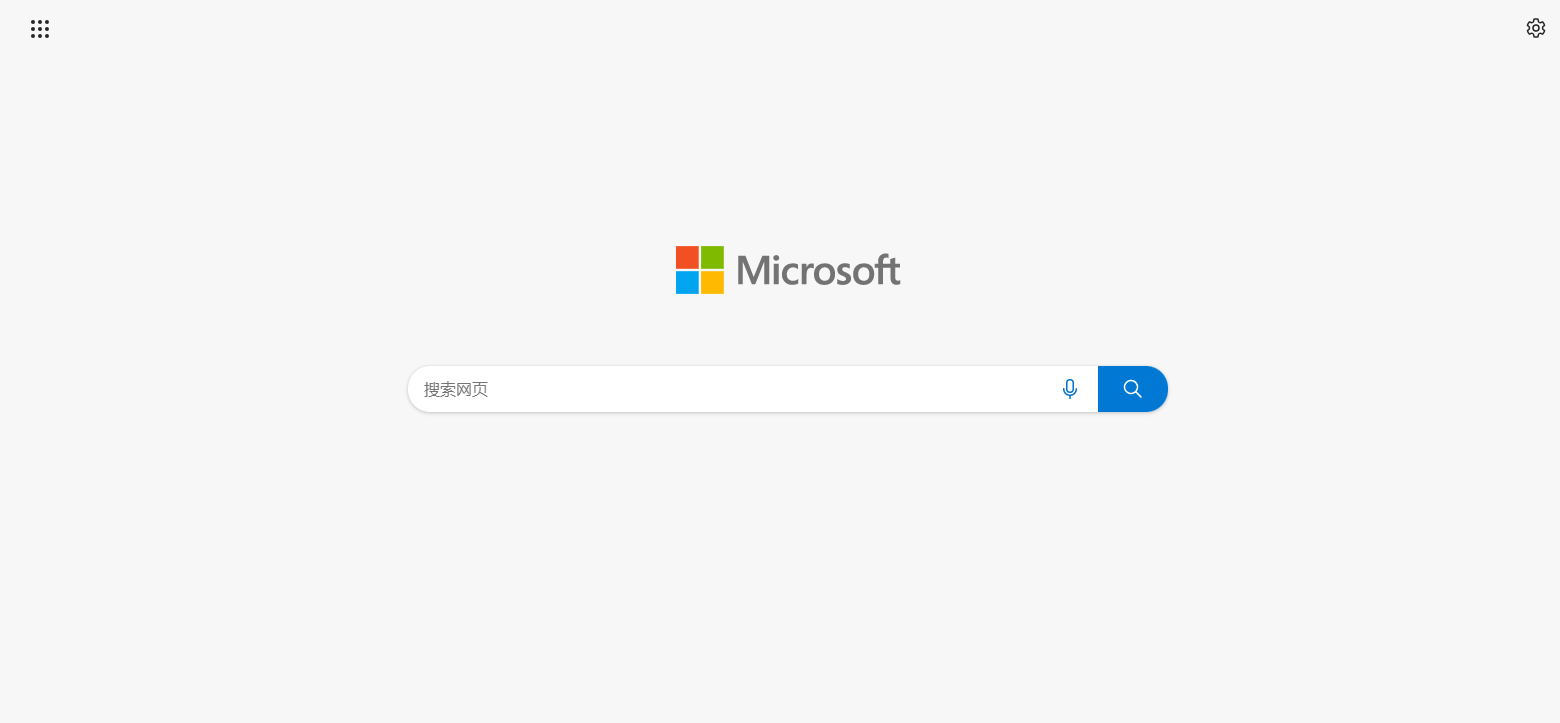Screen dimensions: 1560x723
Task: Click the green square in the logo
Action: [712, 257]
